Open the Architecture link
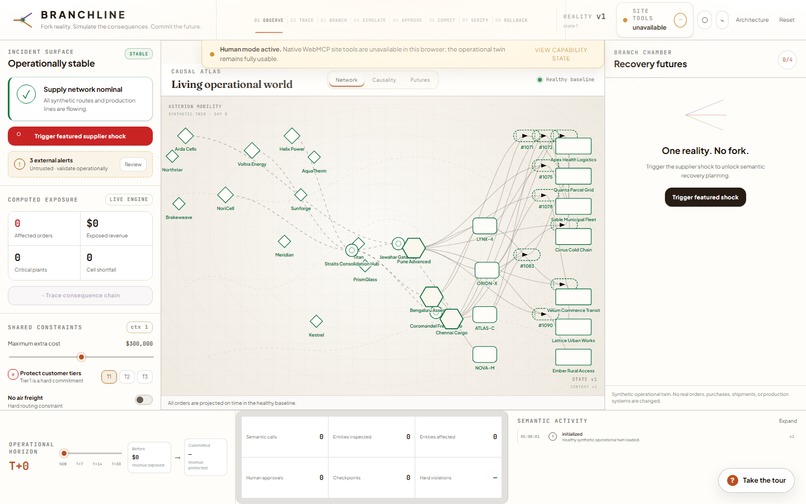The height and width of the screenshot is (504, 806). [x=752, y=20]
